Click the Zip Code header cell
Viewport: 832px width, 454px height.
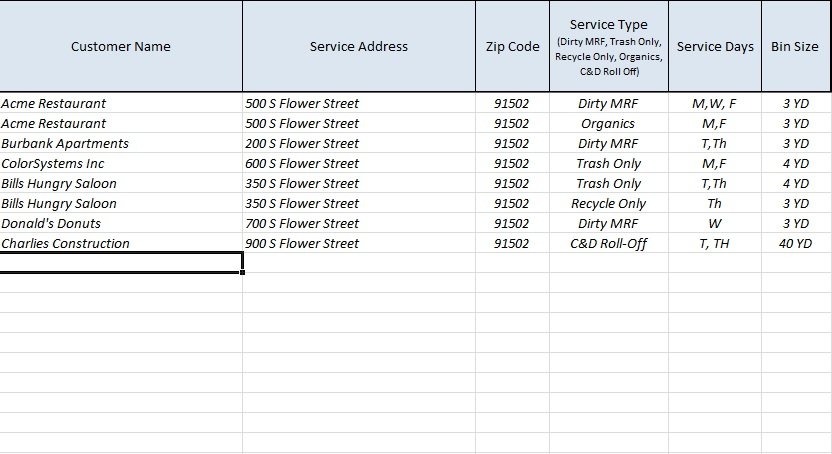[512, 46]
